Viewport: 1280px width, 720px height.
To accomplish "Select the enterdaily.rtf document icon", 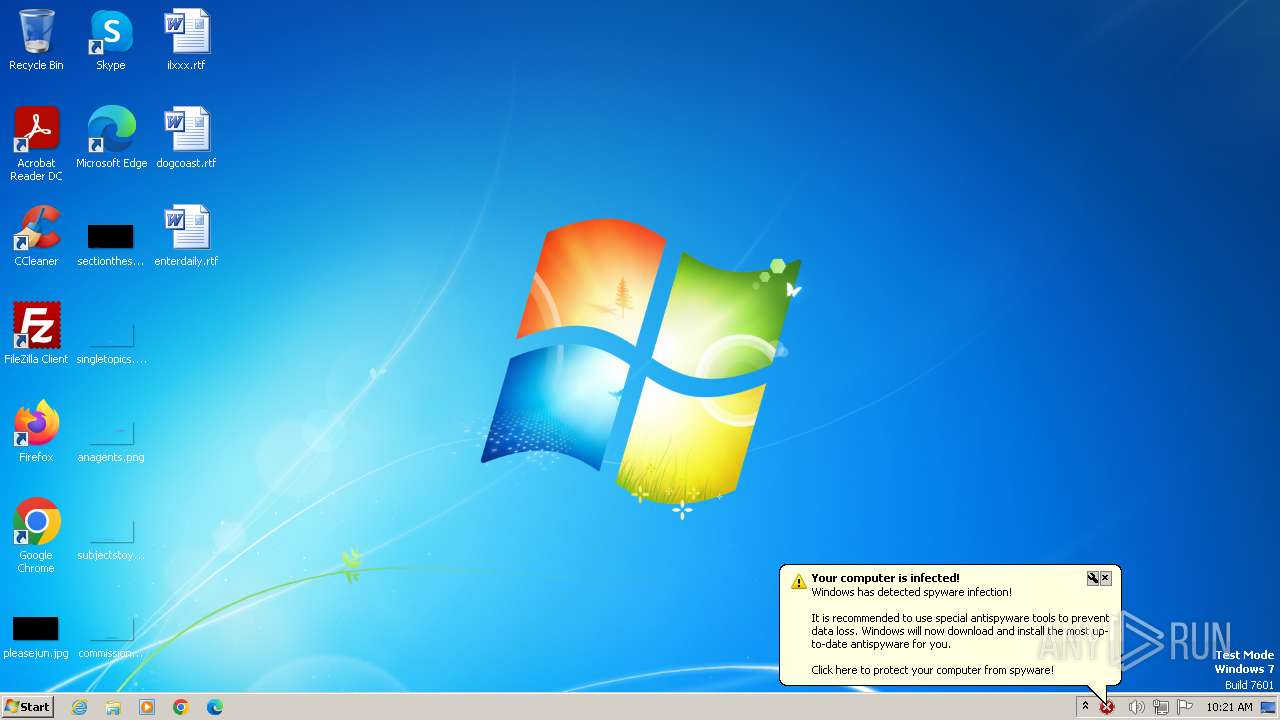I will [x=186, y=236].
